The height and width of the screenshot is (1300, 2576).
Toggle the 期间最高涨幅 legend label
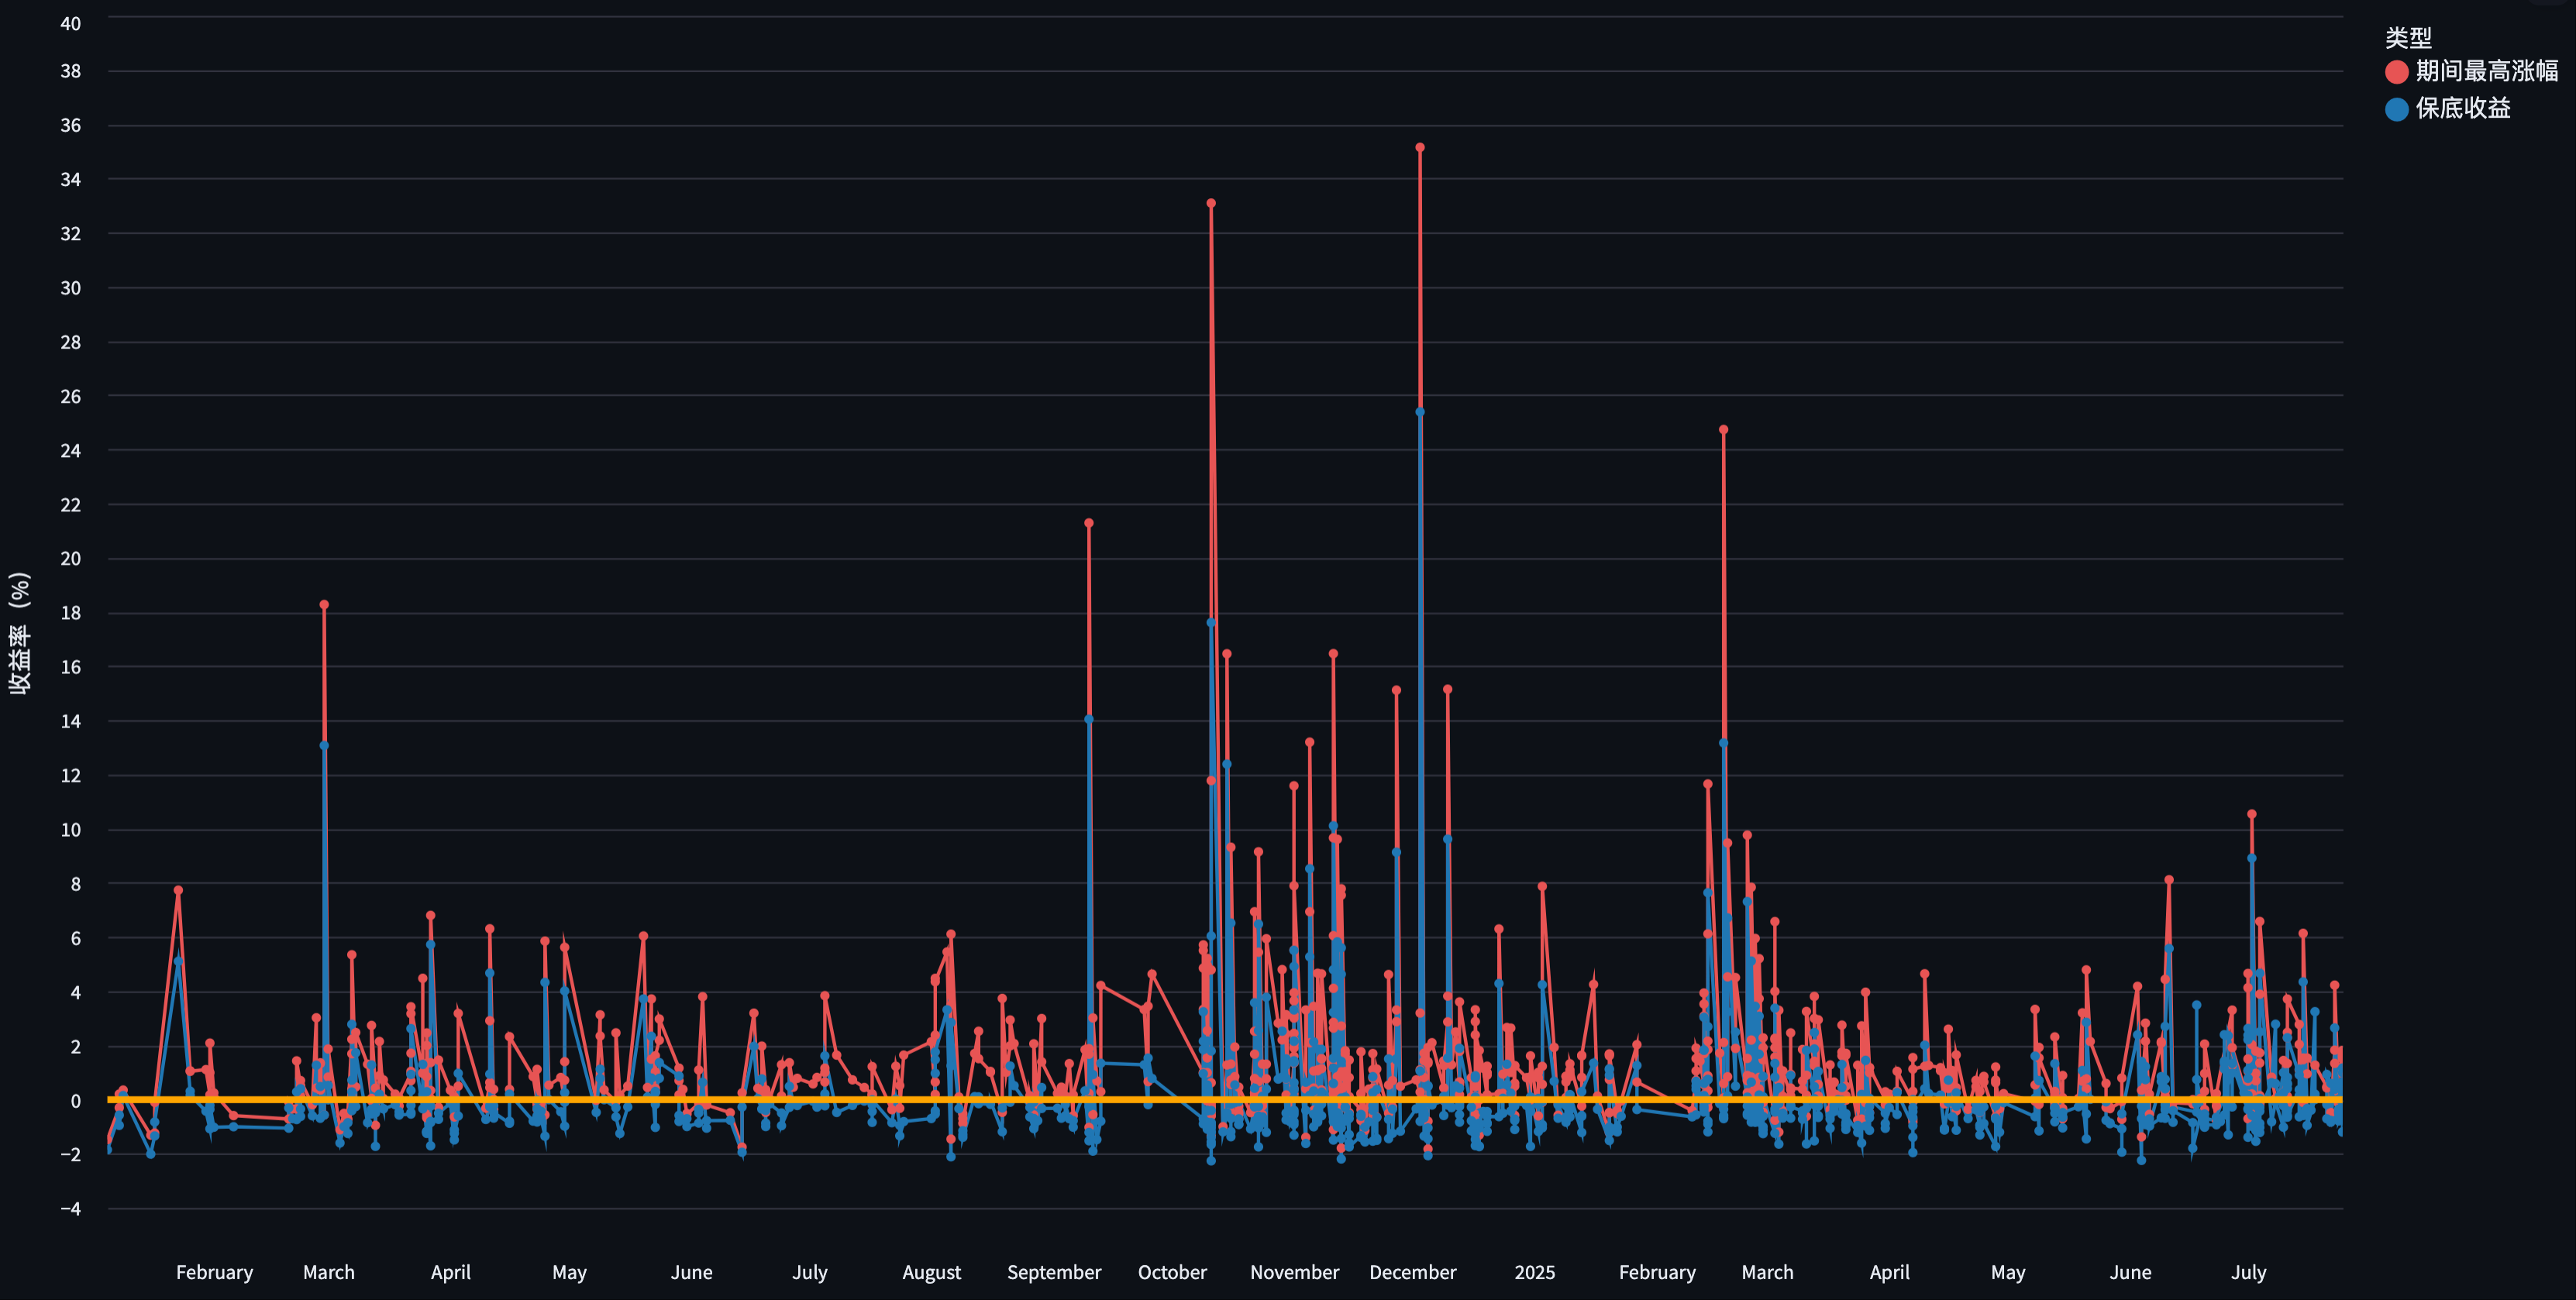pos(2486,71)
